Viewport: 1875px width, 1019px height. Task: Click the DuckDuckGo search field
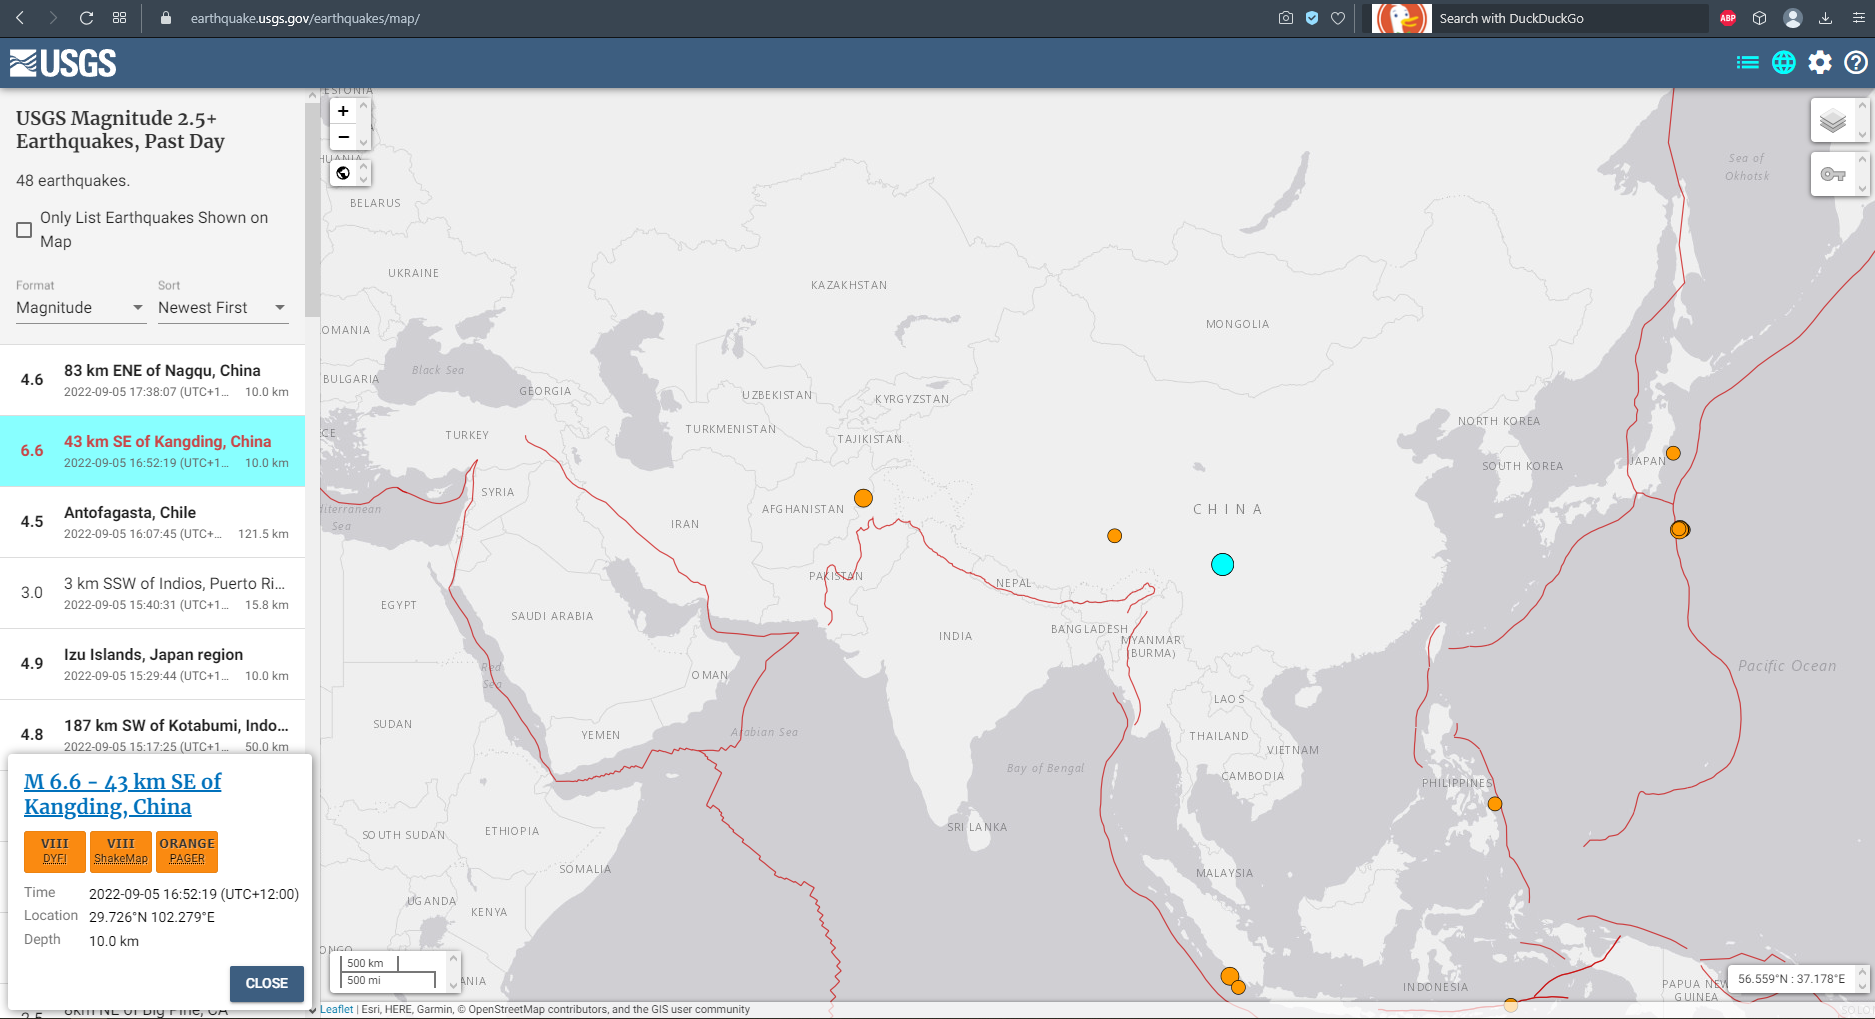[1570, 18]
